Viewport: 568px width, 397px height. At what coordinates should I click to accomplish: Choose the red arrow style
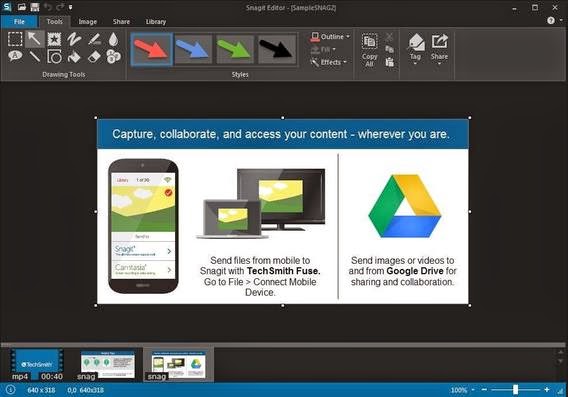coord(151,49)
